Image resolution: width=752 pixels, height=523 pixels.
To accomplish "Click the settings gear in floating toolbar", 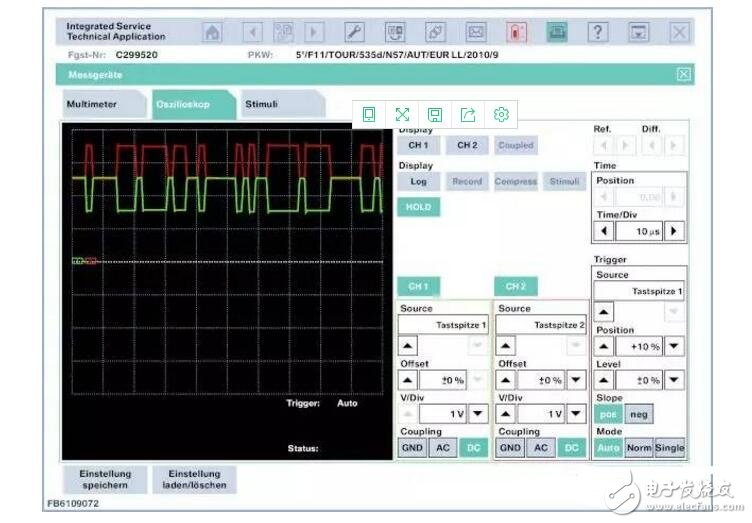I will point(501,114).
